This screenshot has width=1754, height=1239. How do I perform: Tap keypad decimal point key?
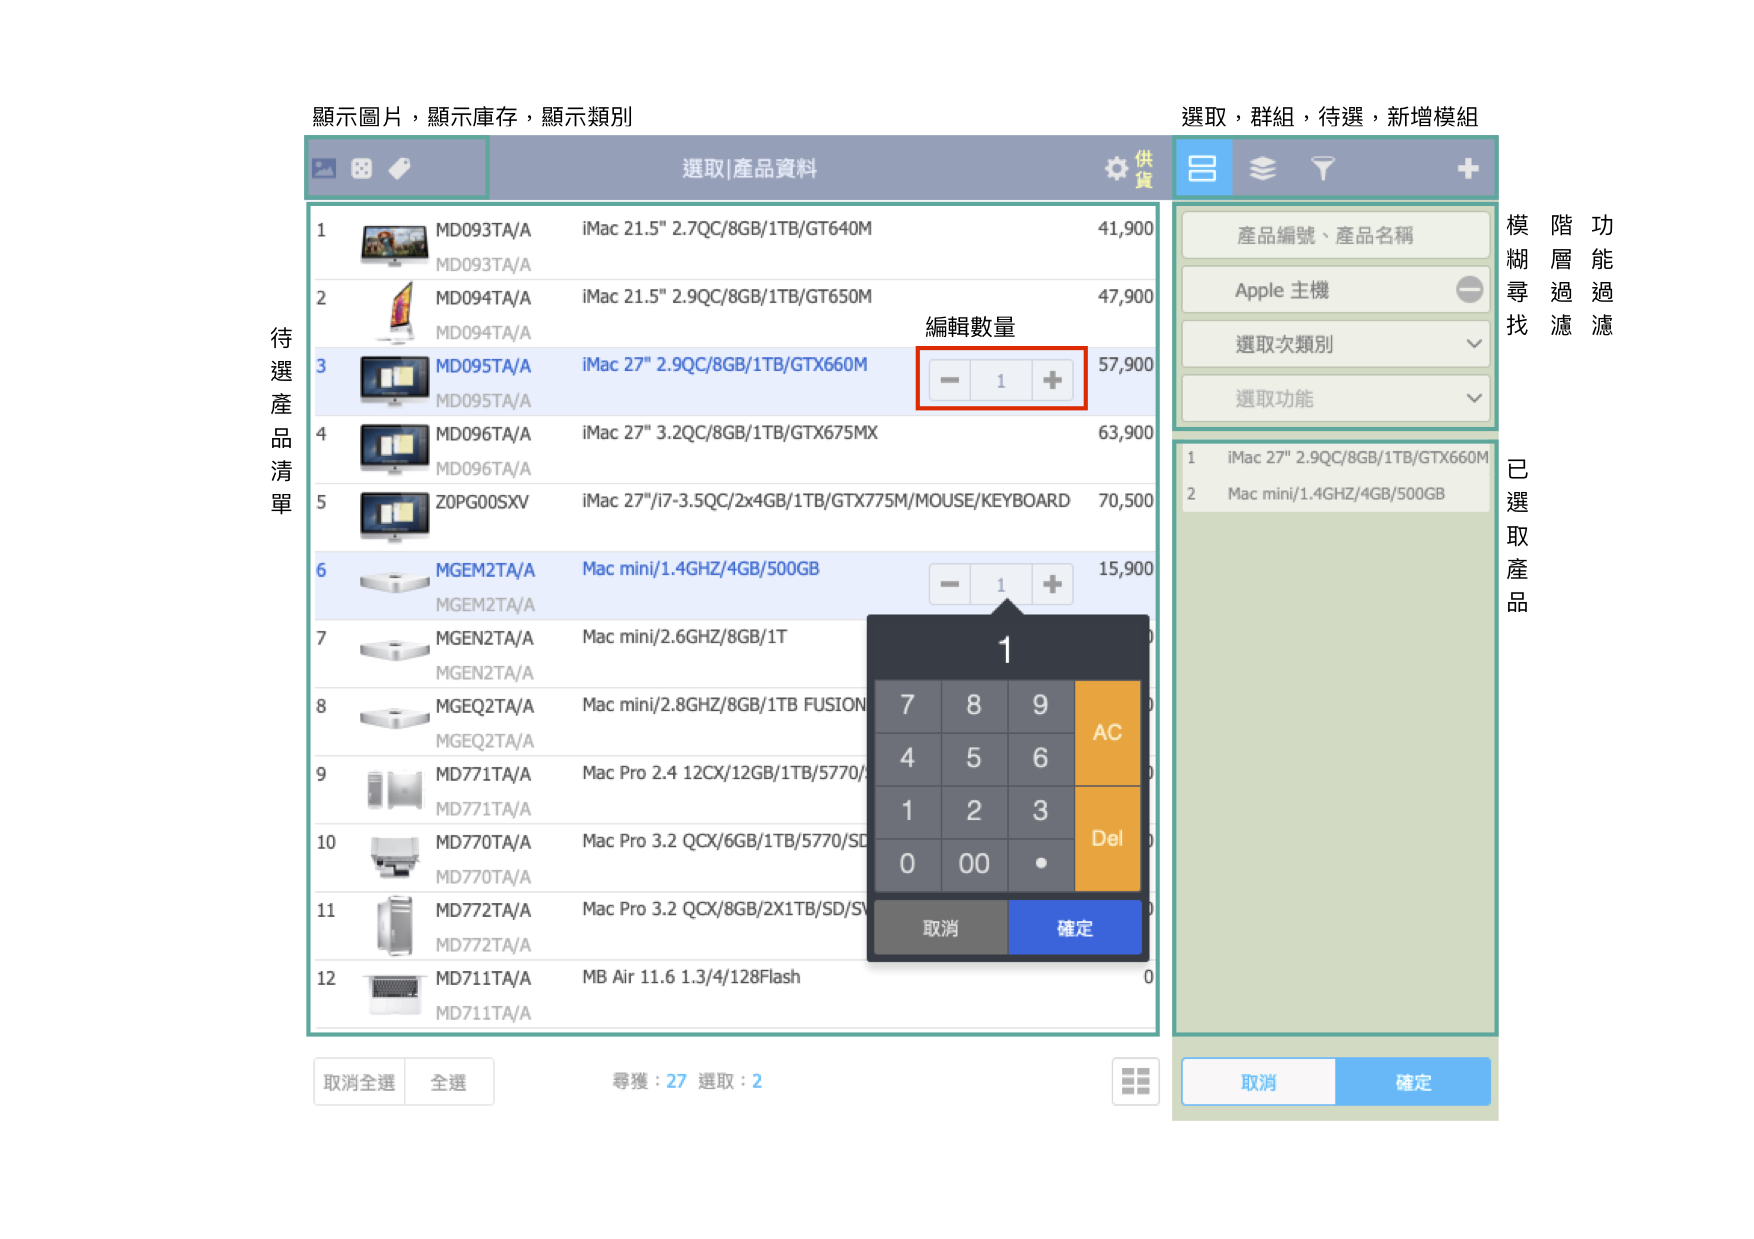click(1040, 864)
